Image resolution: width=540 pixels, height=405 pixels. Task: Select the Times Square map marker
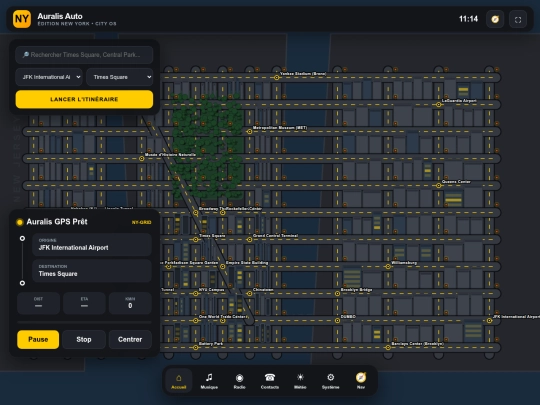196,239
